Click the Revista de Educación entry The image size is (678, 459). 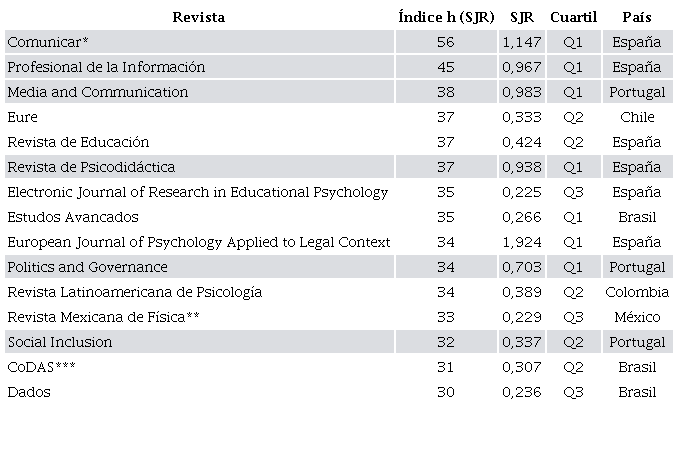click(78, 142)
